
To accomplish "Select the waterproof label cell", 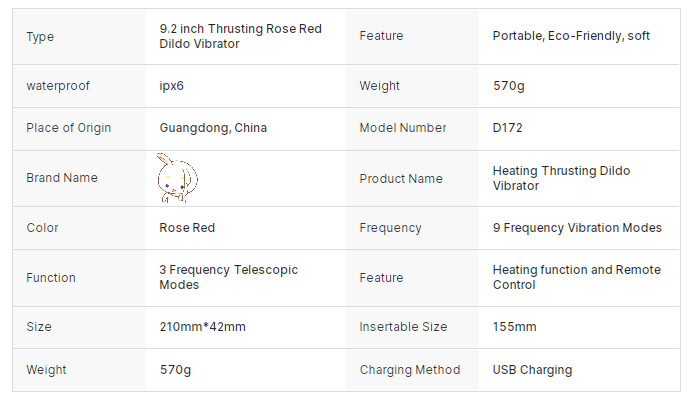I will click(x=80, y=86).
